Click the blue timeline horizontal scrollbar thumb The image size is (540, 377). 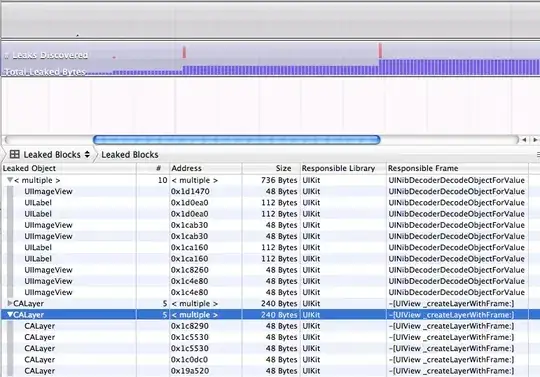click(x=237, y=139)
